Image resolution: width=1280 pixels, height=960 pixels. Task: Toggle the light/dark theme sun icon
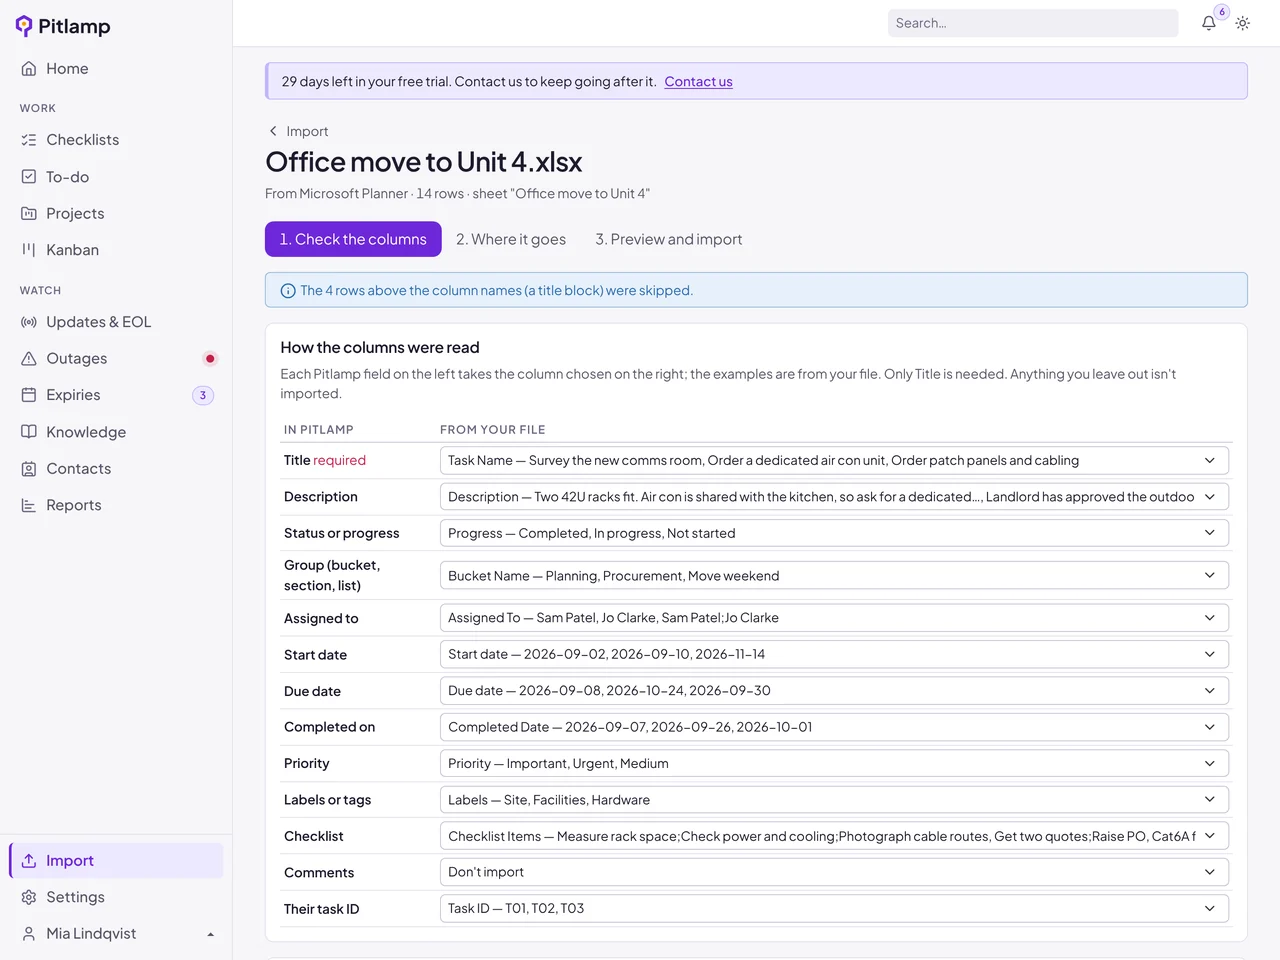pos(1242,23)
